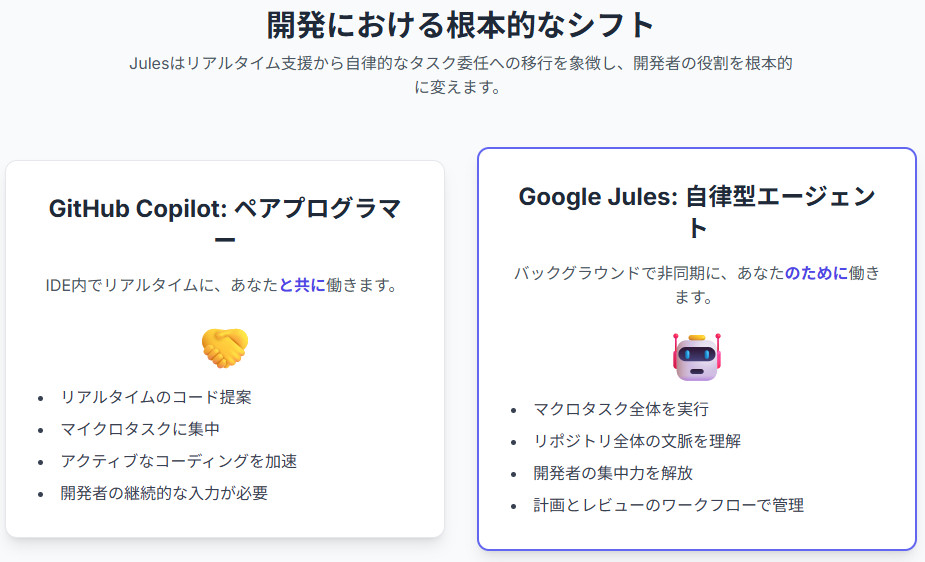Click the bullet マクロタスク全体を実行
Viewport: 925px width, 562px height.
621,409
